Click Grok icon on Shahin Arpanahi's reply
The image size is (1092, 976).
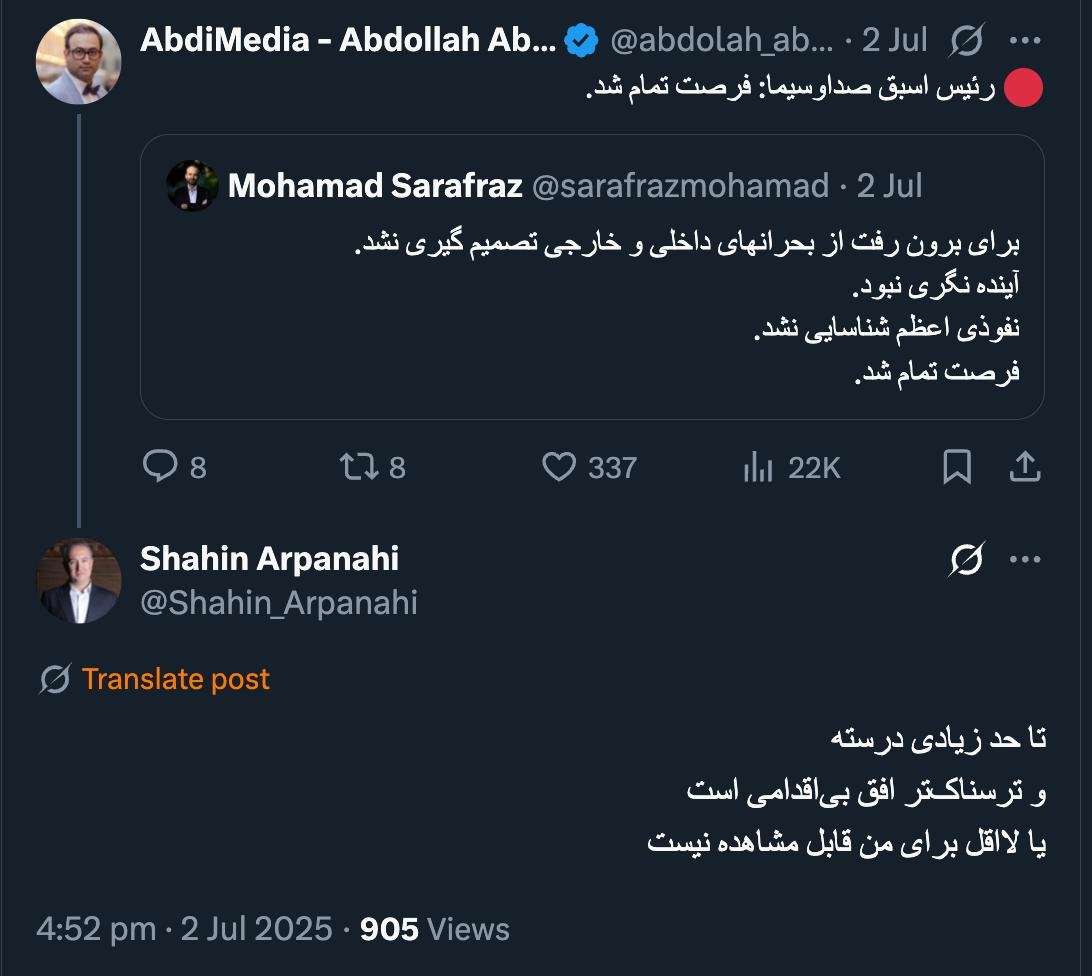click(x=967, y=560)
